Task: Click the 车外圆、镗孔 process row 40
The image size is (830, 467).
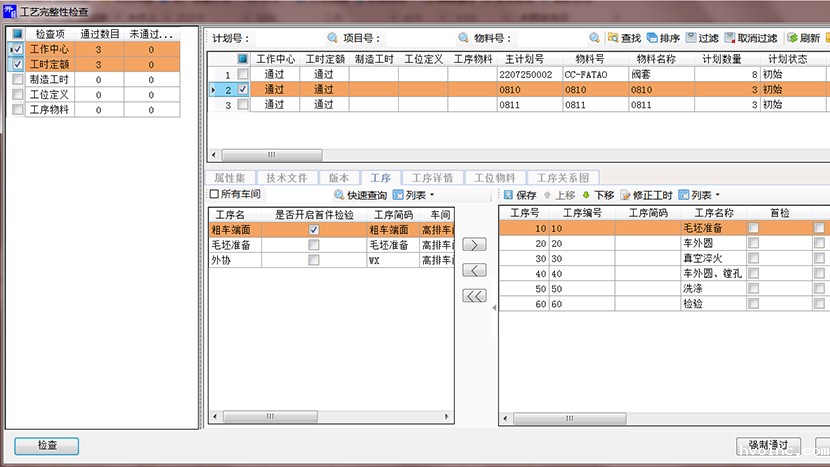Action: tap(664, 274)
